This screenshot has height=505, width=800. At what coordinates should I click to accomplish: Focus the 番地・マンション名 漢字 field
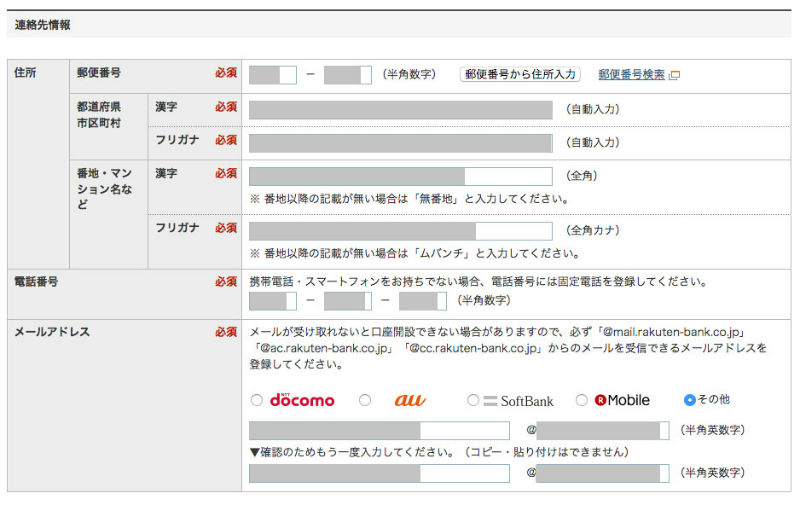pyautogui.click(x=400, y=176)
